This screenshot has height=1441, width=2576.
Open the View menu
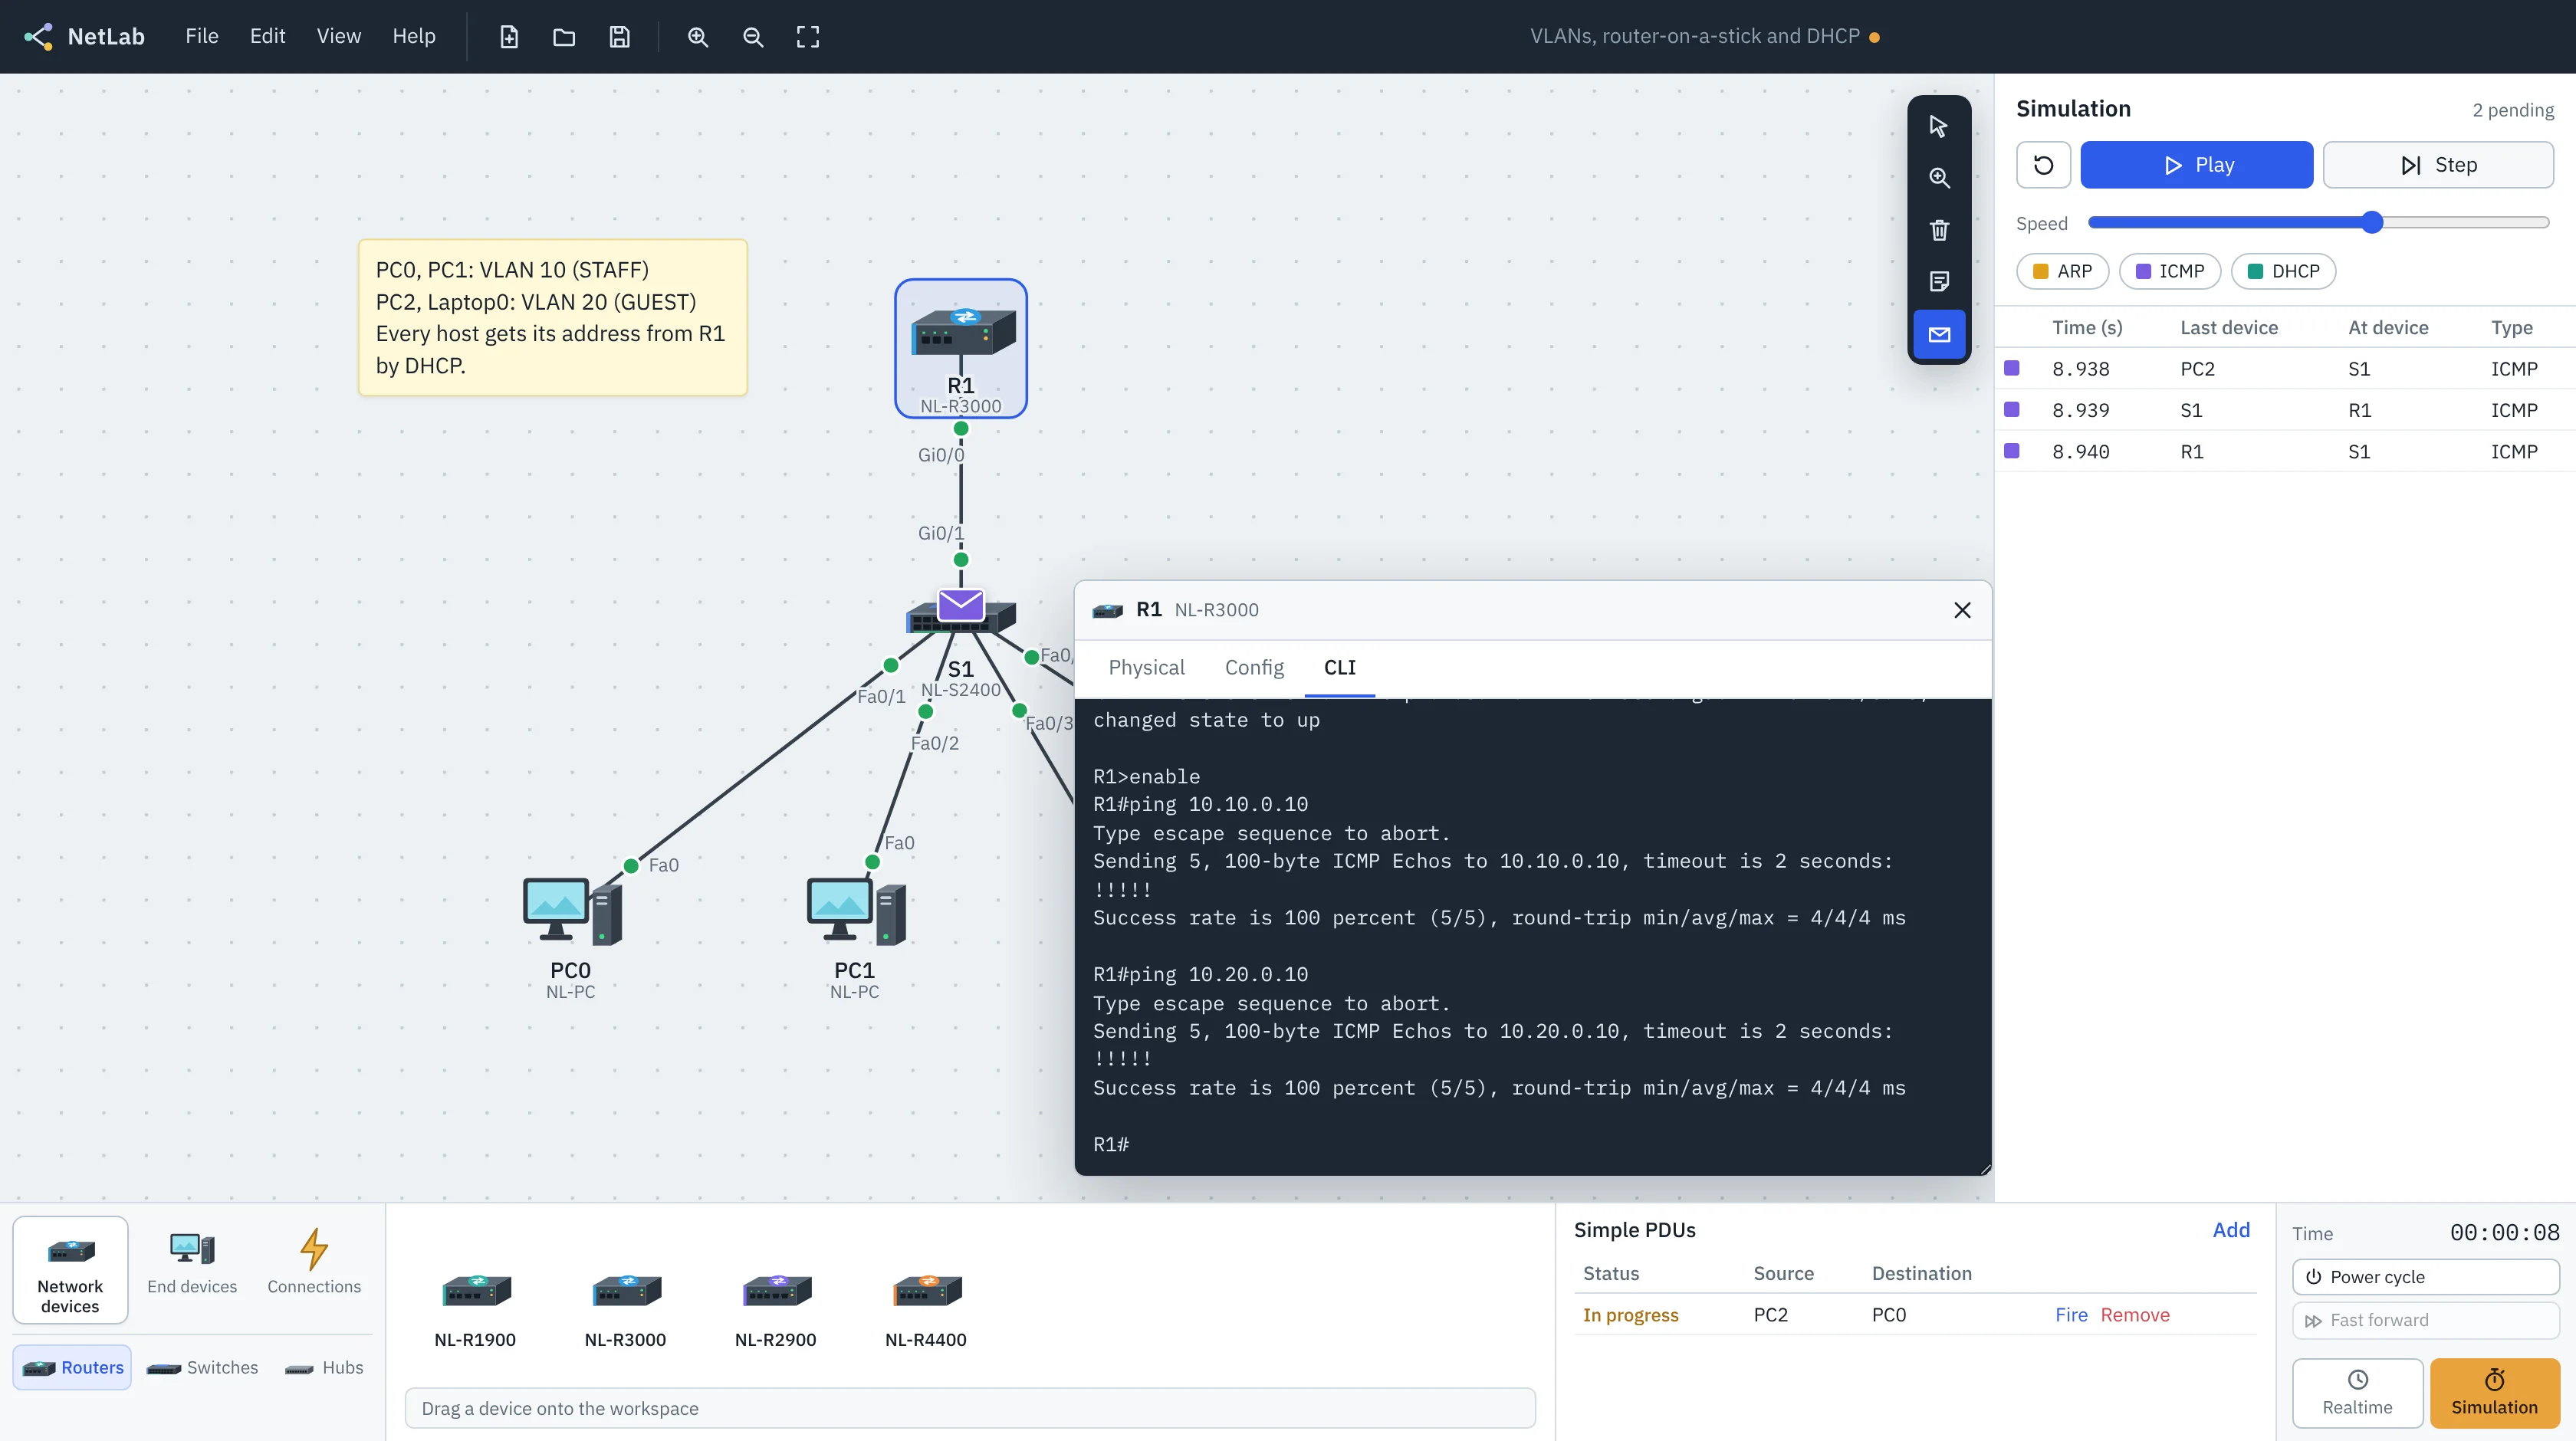[339, 36]
